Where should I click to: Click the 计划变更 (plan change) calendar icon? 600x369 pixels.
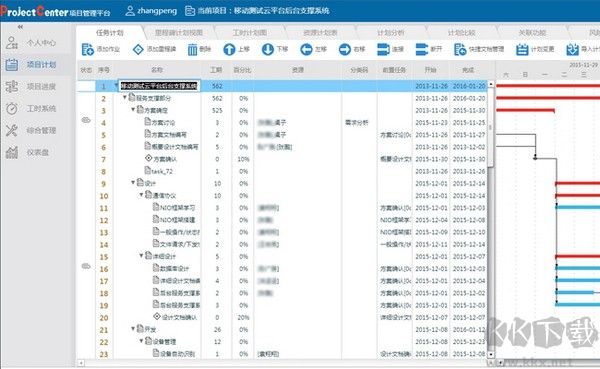point(522,49)
